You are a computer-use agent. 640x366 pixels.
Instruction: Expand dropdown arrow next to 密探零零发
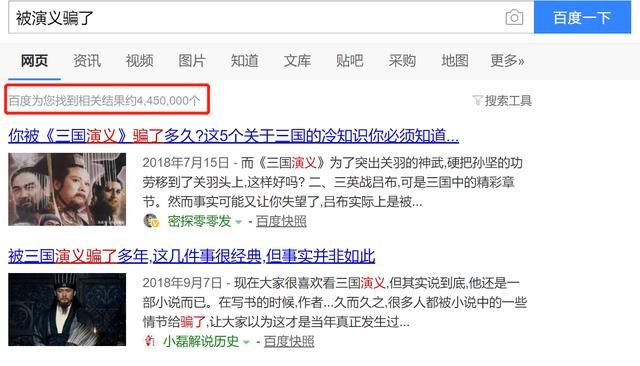(239, 222)
